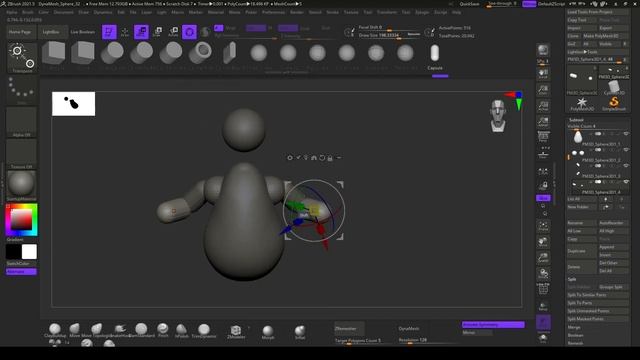The image size is (640, 360).
Task: Click the QuickSave button
Action: [x=469, y=4]
